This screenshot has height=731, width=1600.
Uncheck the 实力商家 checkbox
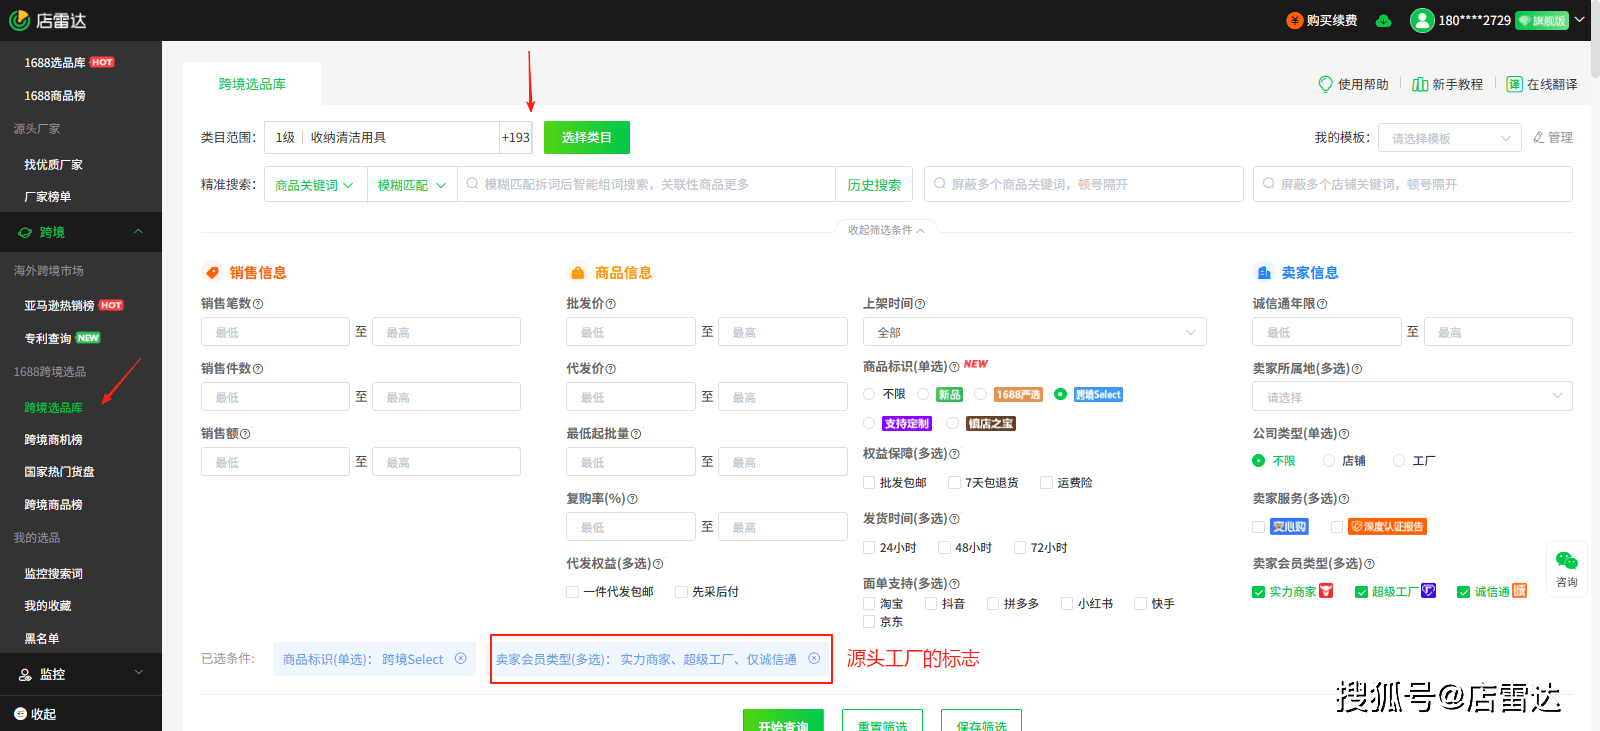[x=1258, y=592]
